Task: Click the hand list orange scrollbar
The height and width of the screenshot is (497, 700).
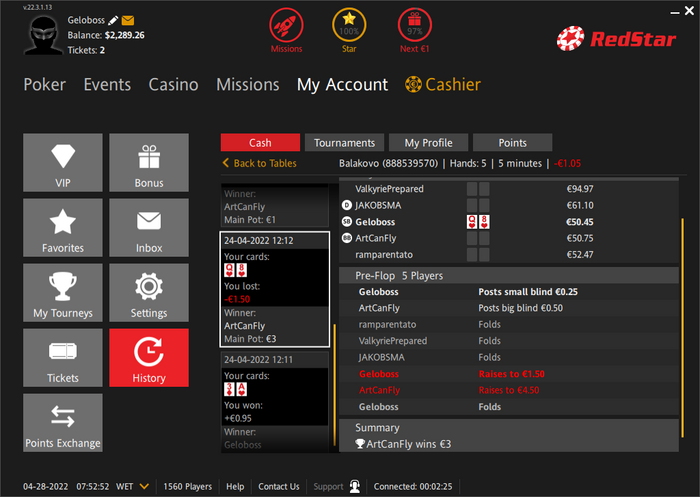Action: (x=334, y=384)
